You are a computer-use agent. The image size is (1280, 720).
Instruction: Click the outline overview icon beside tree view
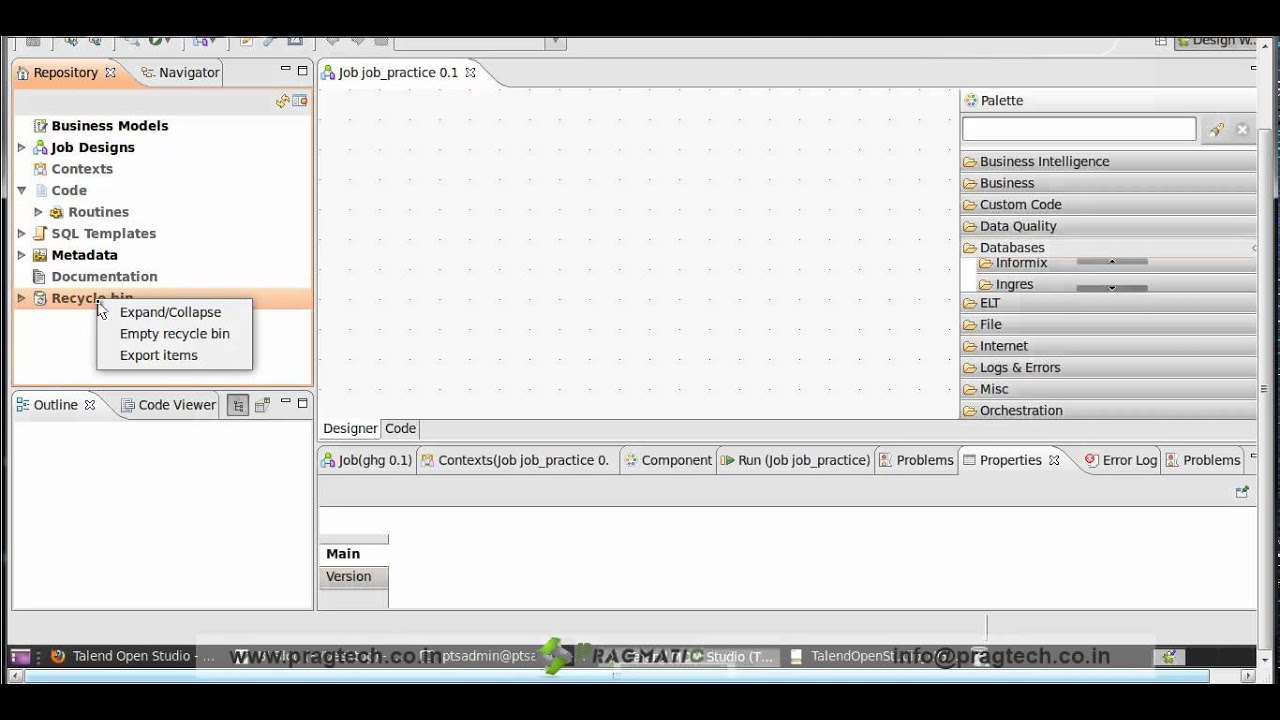click(262, 405)
